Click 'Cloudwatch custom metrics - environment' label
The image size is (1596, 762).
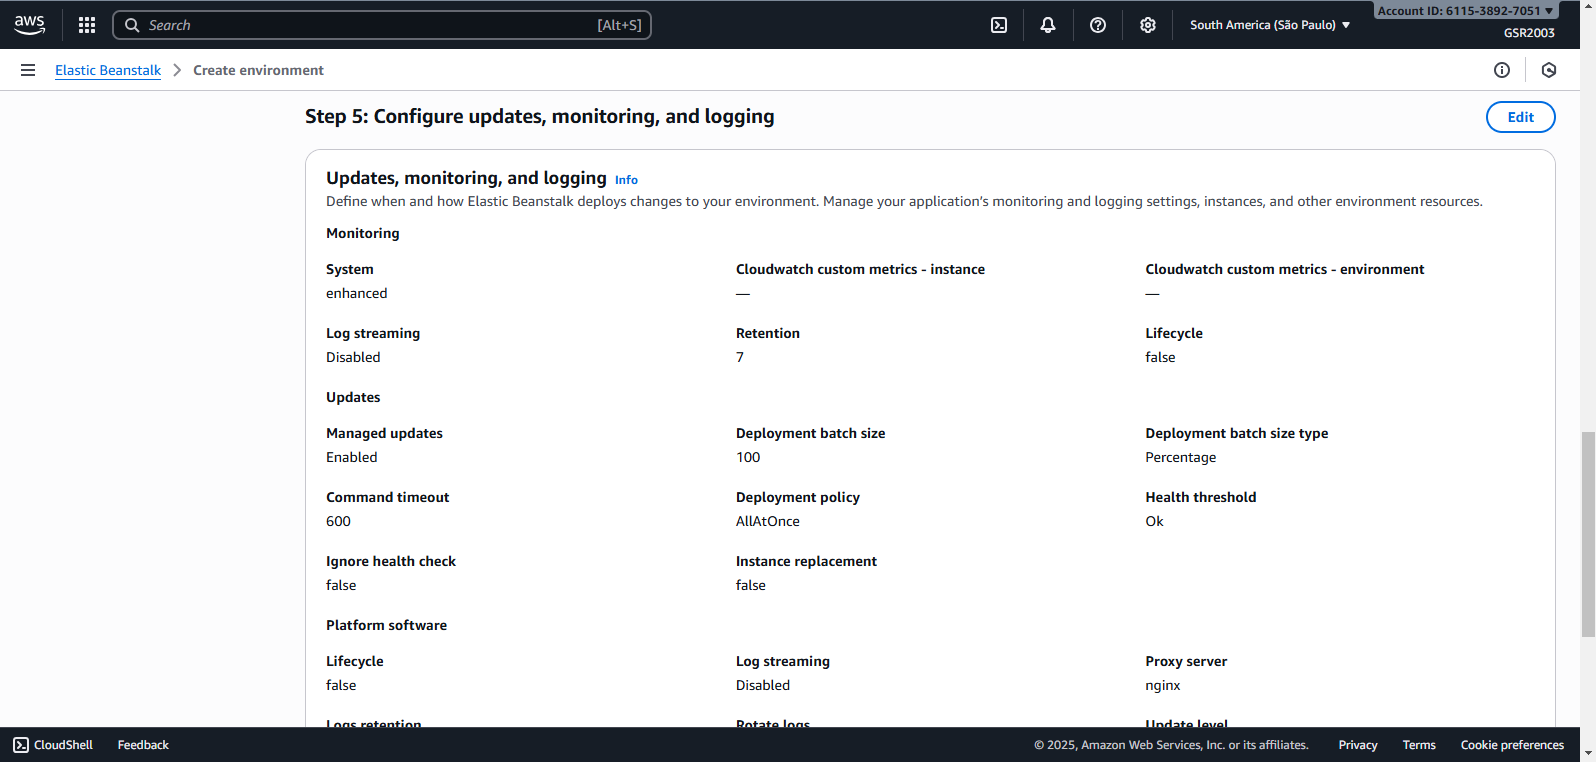tap(1285, 269)
